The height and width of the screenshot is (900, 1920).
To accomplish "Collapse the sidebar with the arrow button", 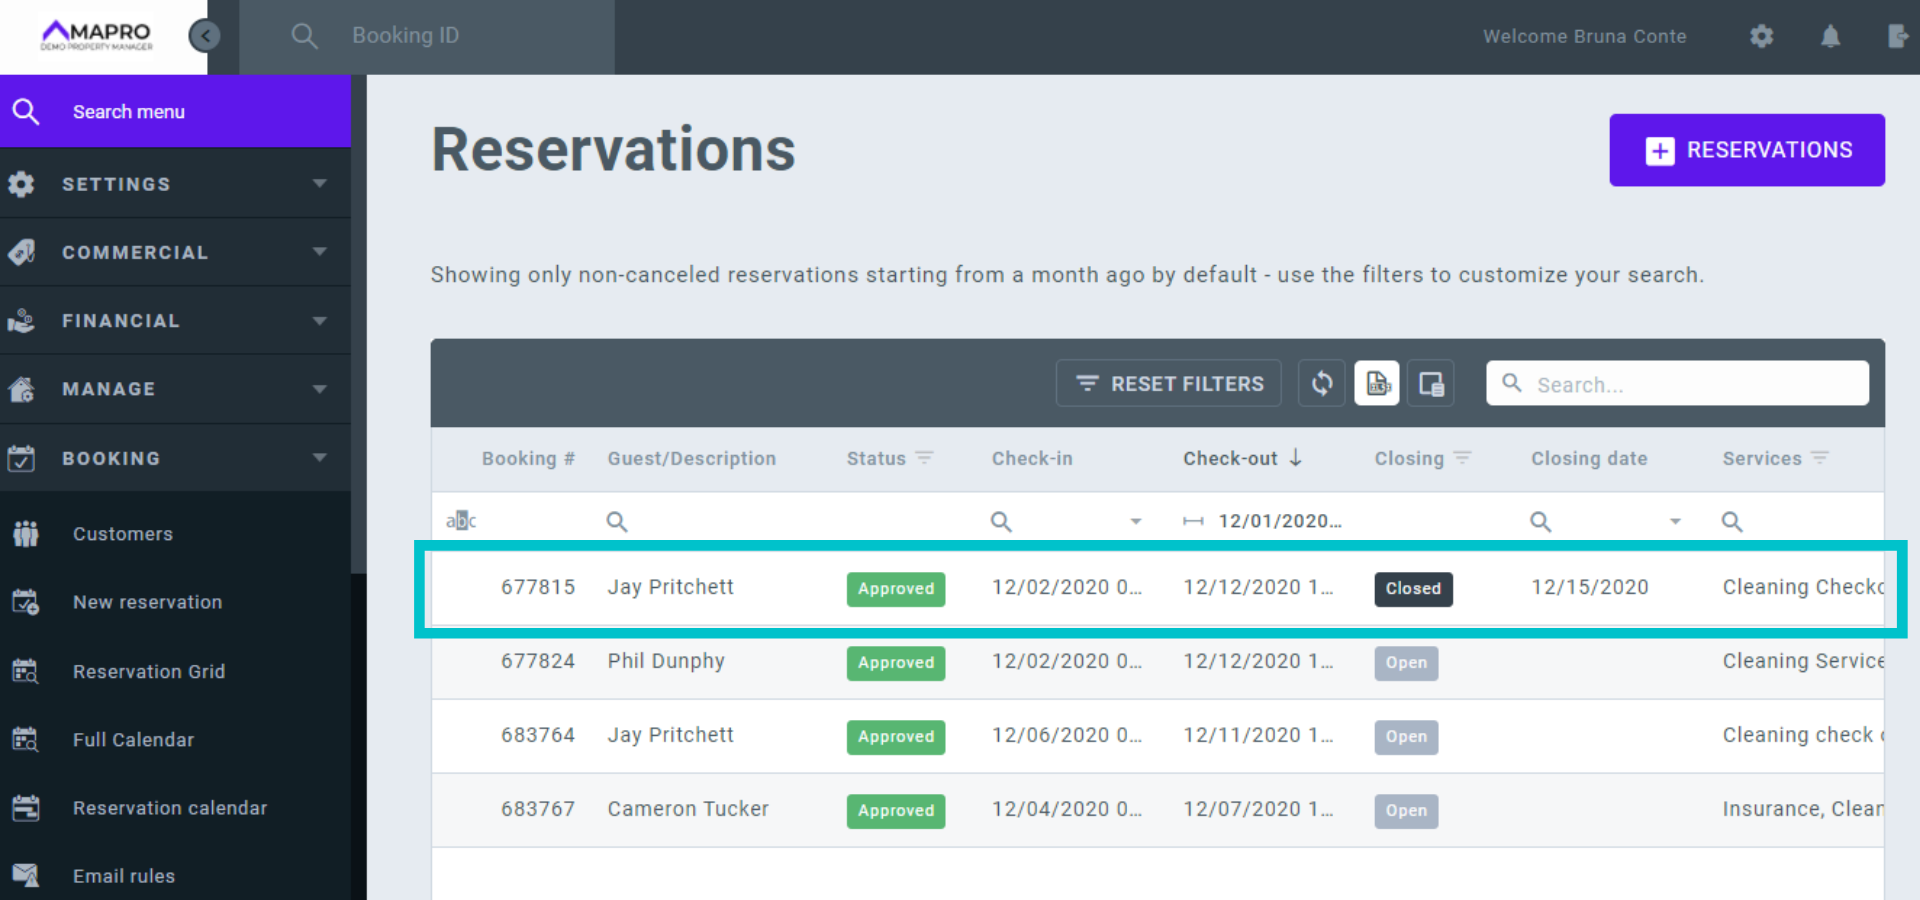I will pos(205,36).
